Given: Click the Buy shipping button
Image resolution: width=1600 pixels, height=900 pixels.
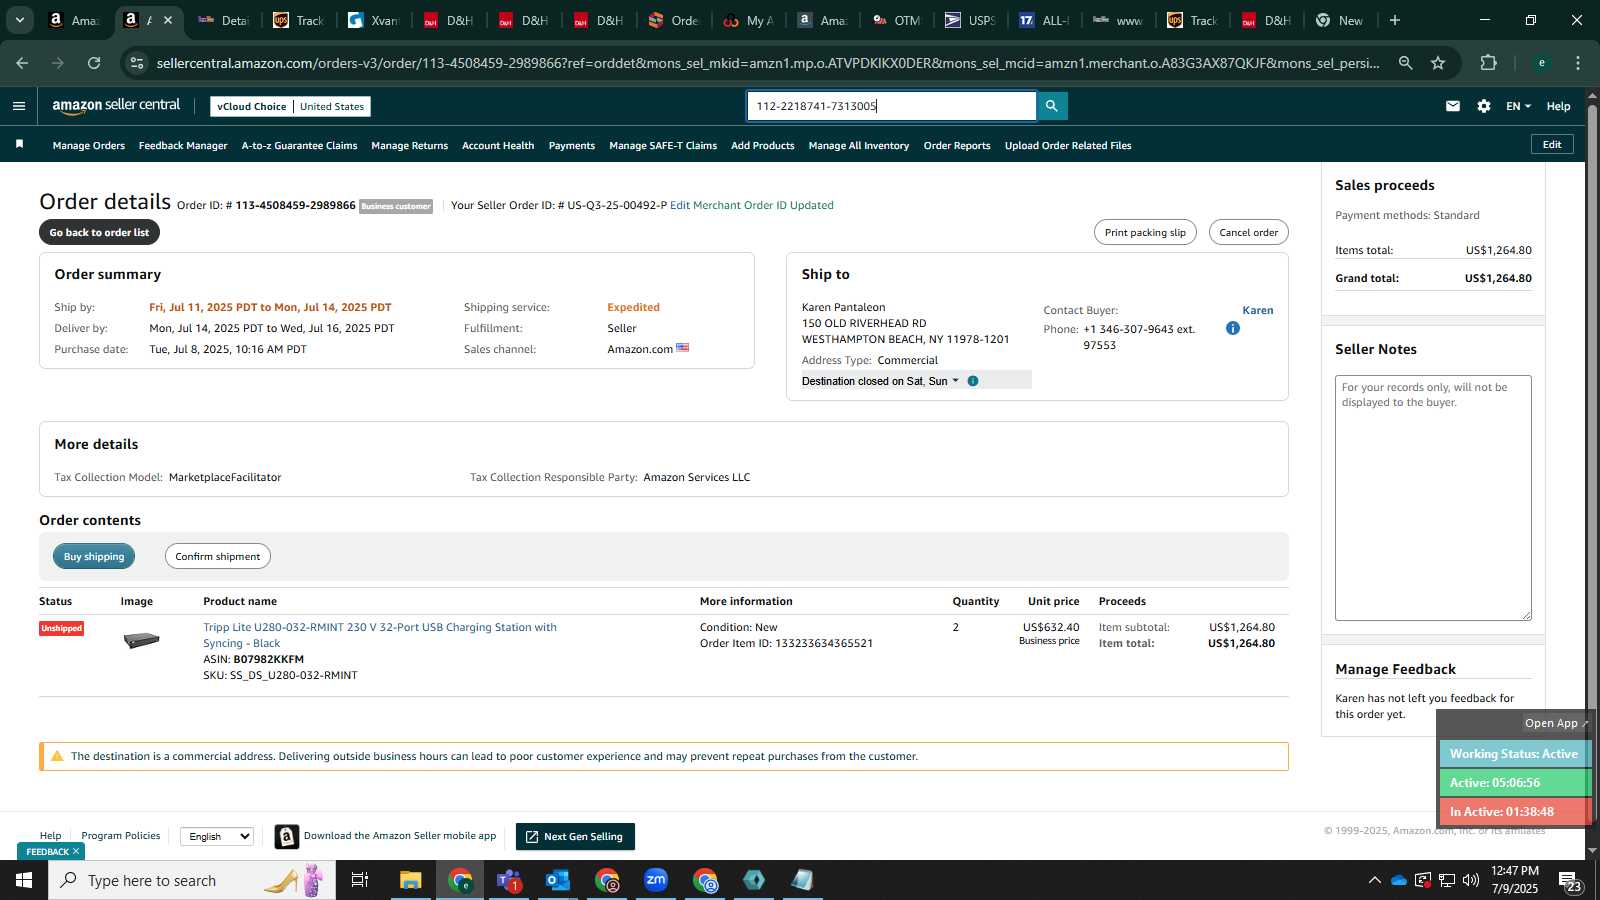Looking at the screenshot, I should click(94, 556).
